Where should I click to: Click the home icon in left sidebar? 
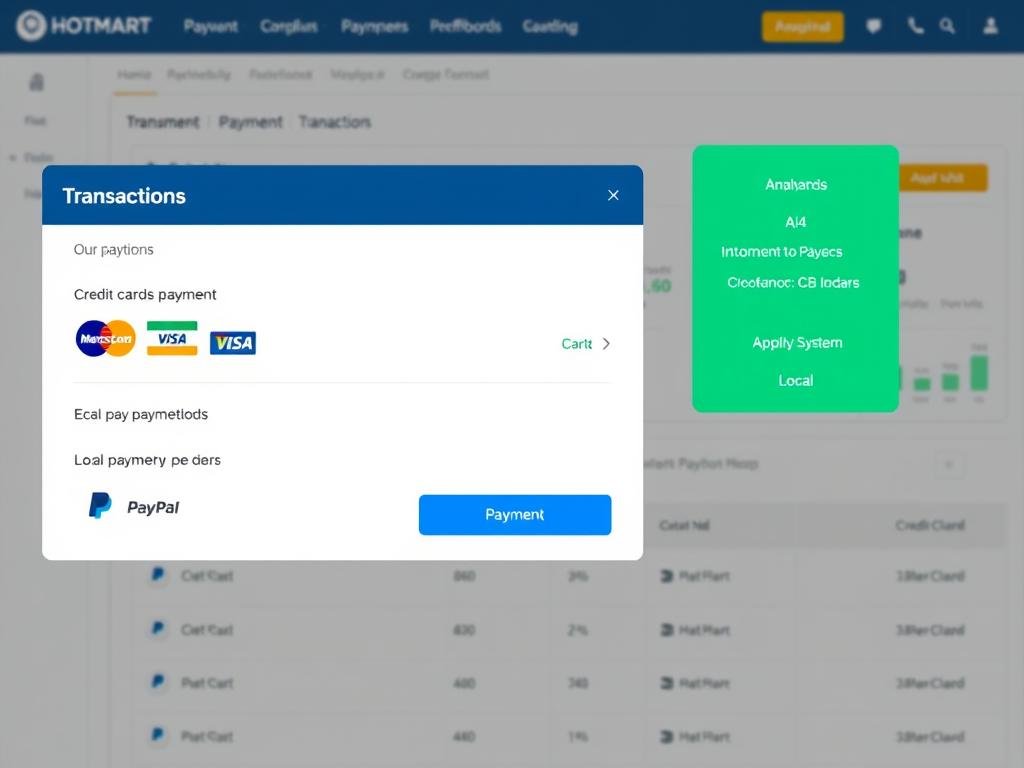(x=37, y=82)
